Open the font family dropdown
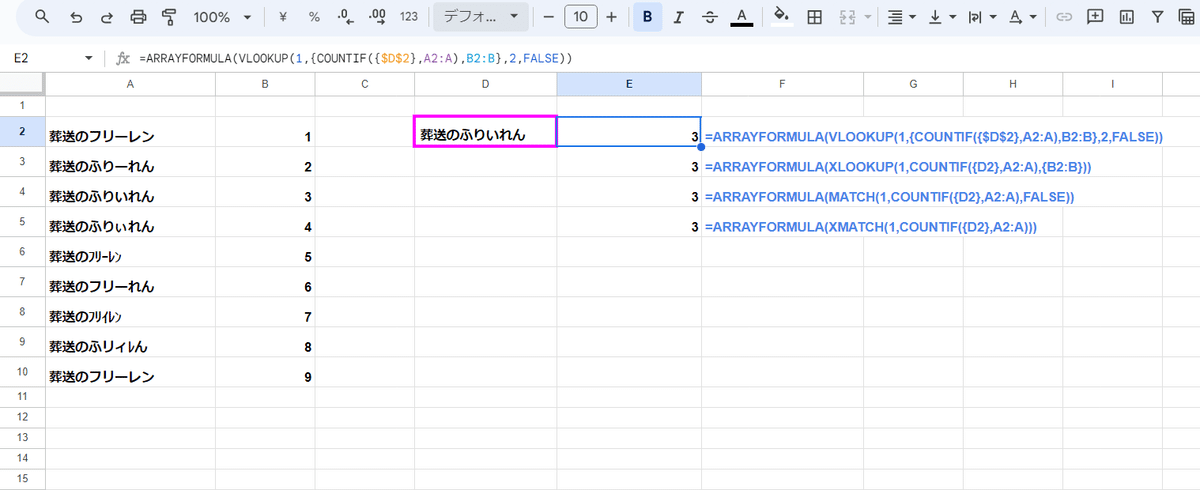The width and height of the screenshot is (1200, 490). point(481,17)
